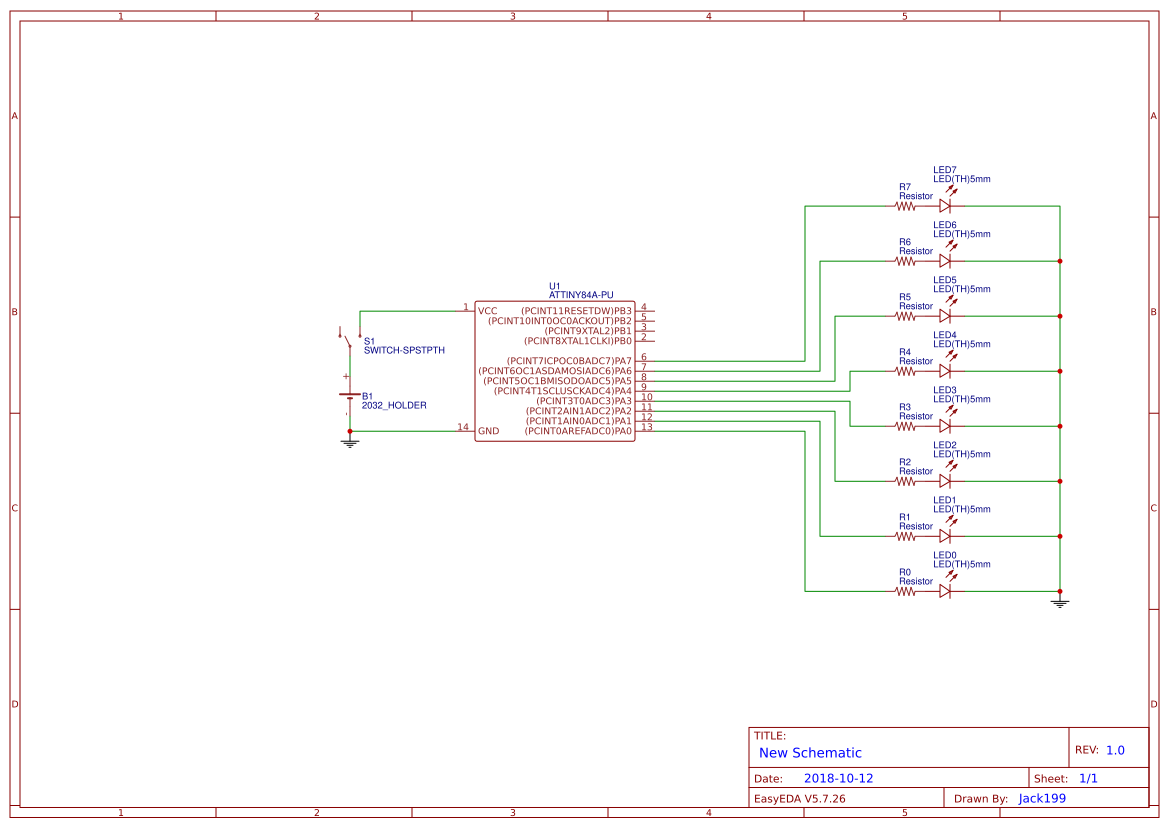Screen dimensions: 1169x828
Task: Select the R7 resistor symbol
Action: [906, 206]
